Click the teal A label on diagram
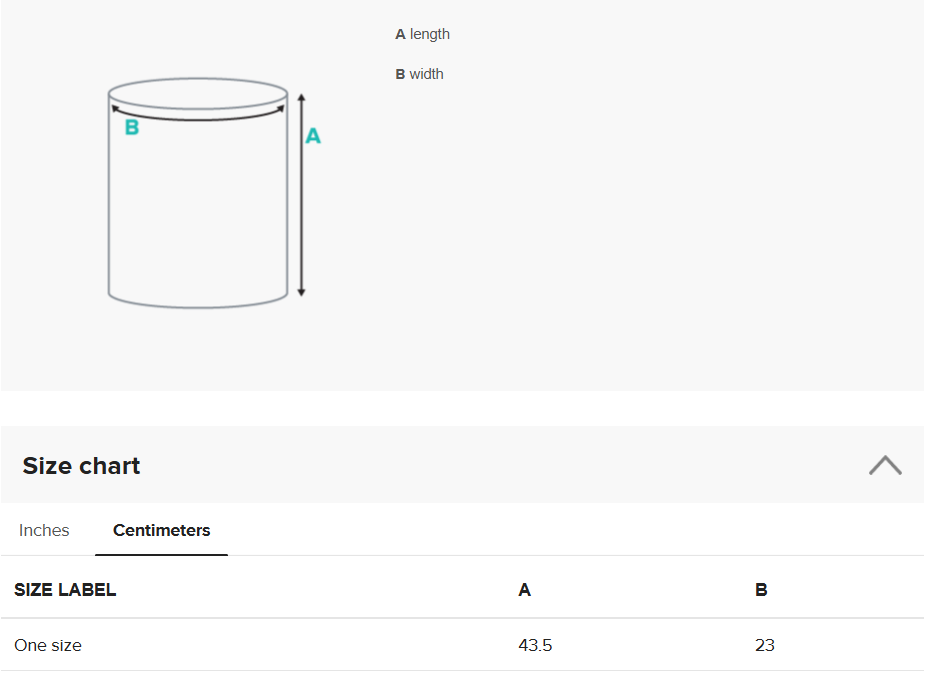Screen dimensions: 937x693 (313, 136)
